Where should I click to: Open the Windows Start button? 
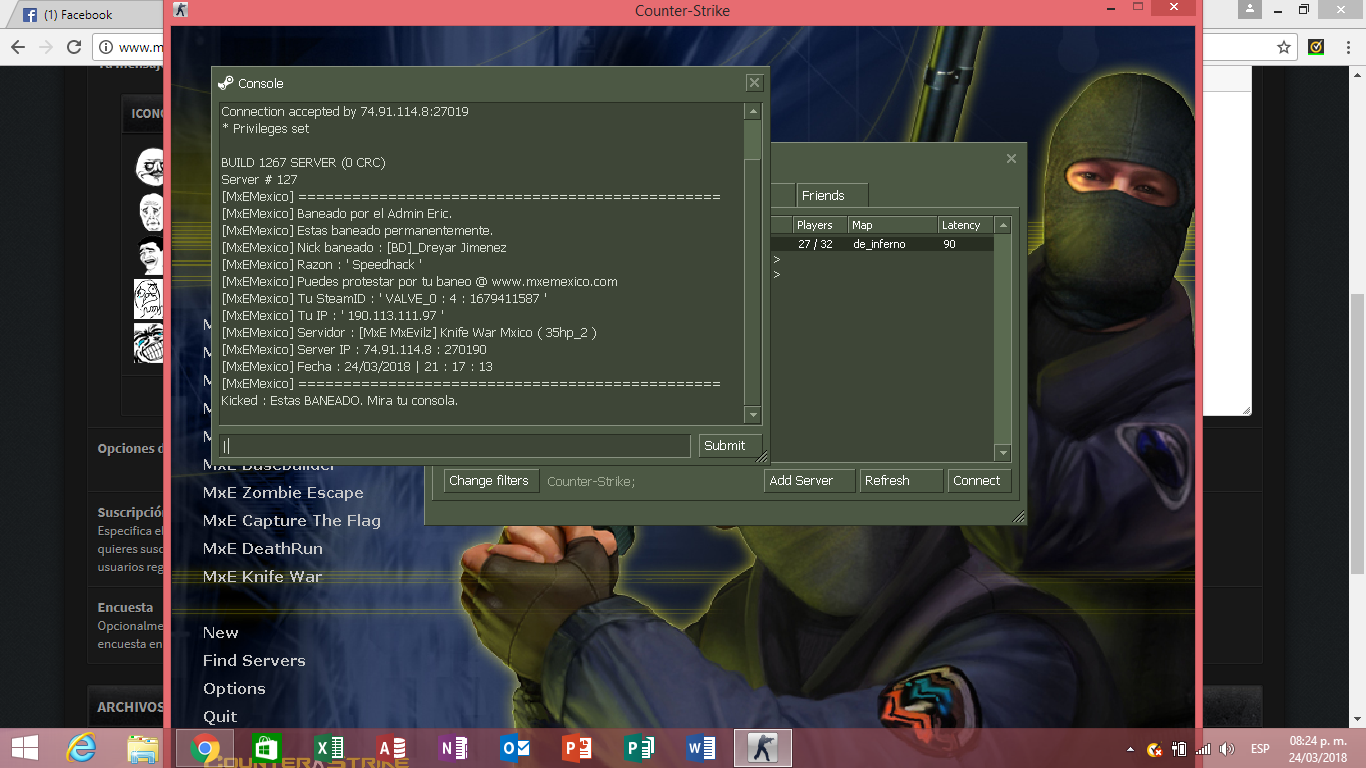coord(24,748)
